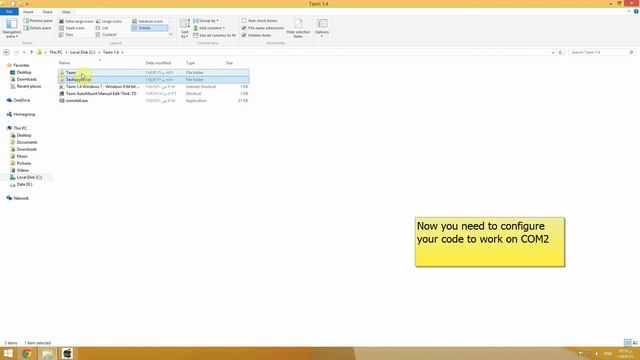Toggle the Preview pane
This screenshot has width=640, height=360.
pos(38,20)
